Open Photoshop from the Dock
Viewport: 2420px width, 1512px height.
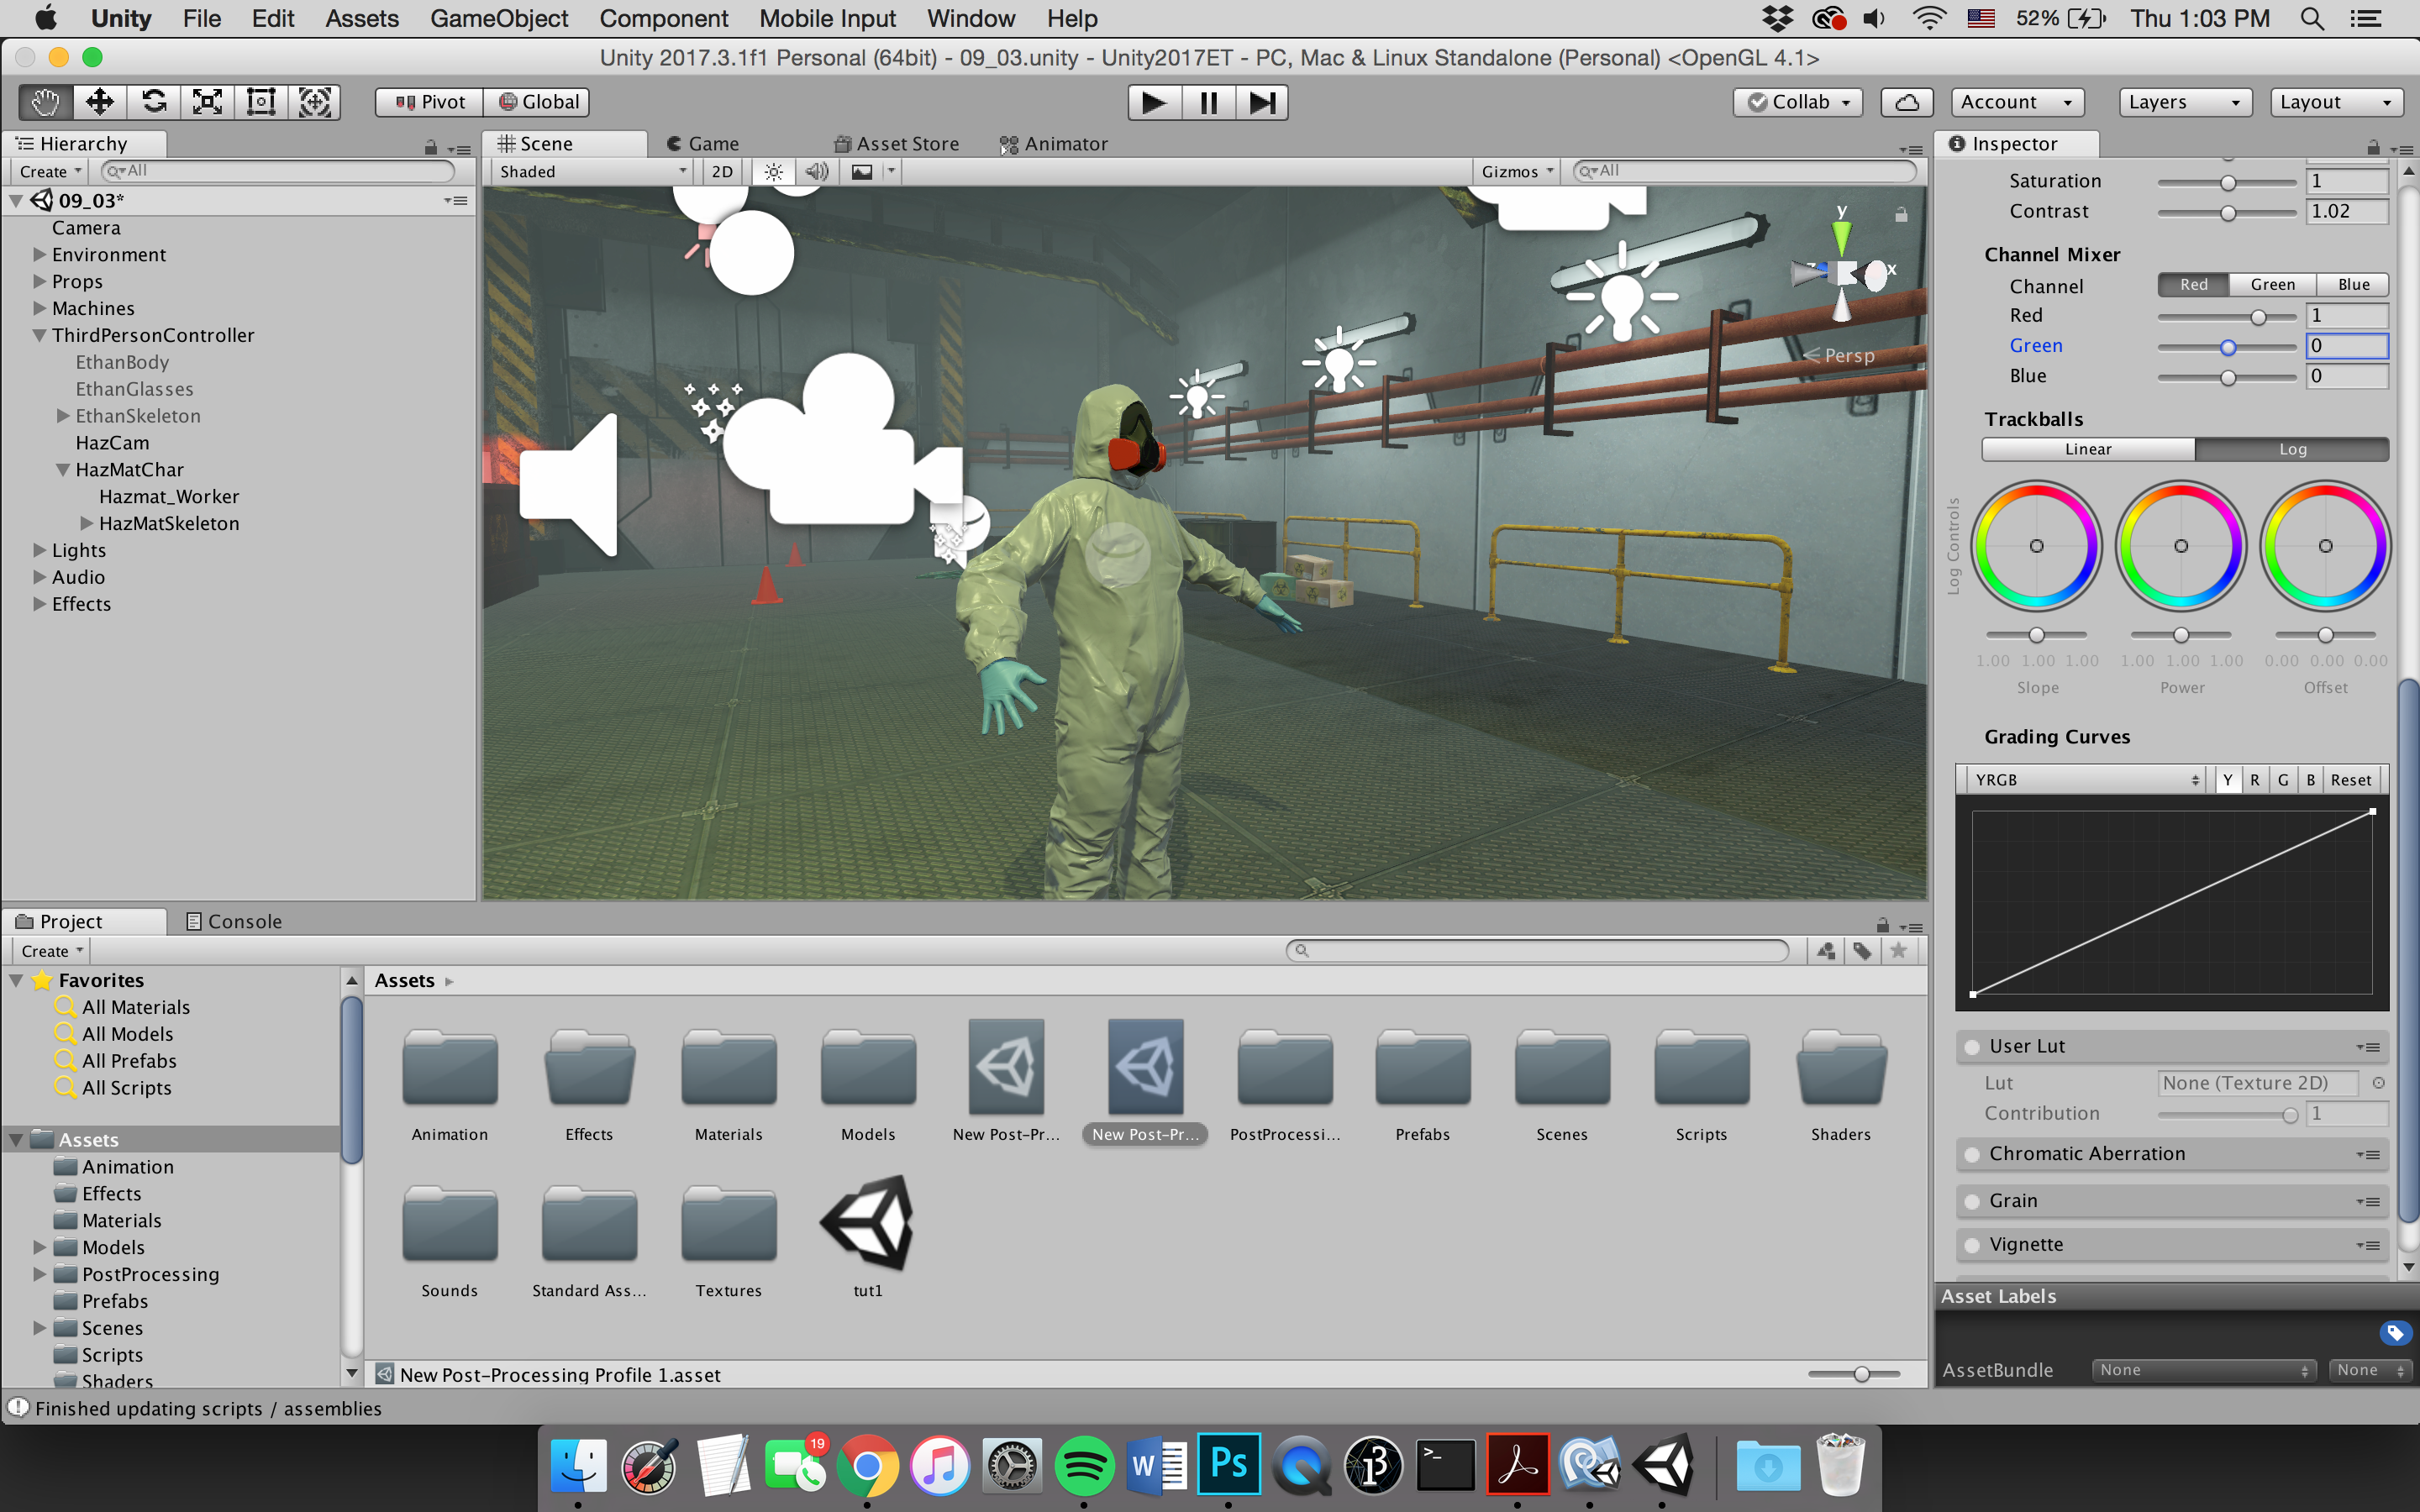[1229, 1465]
